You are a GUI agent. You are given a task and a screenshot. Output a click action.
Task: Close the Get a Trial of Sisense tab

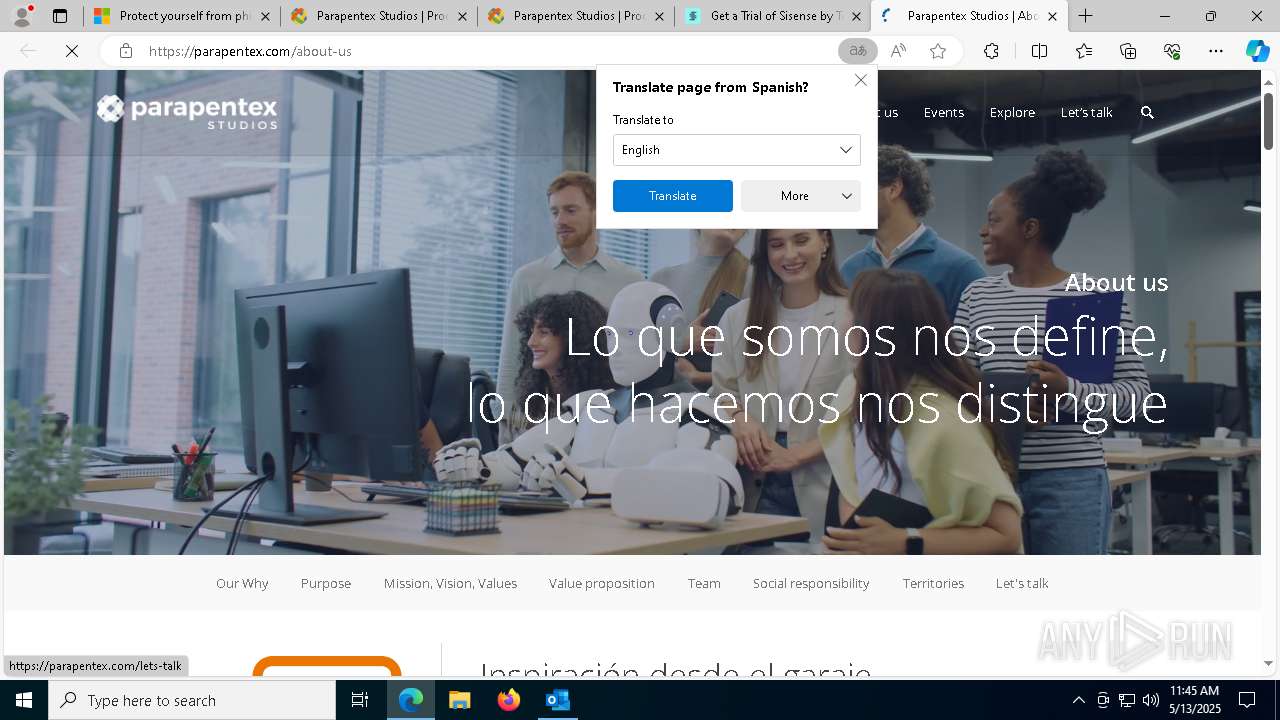pyautogui.click(x=855, y=16)
